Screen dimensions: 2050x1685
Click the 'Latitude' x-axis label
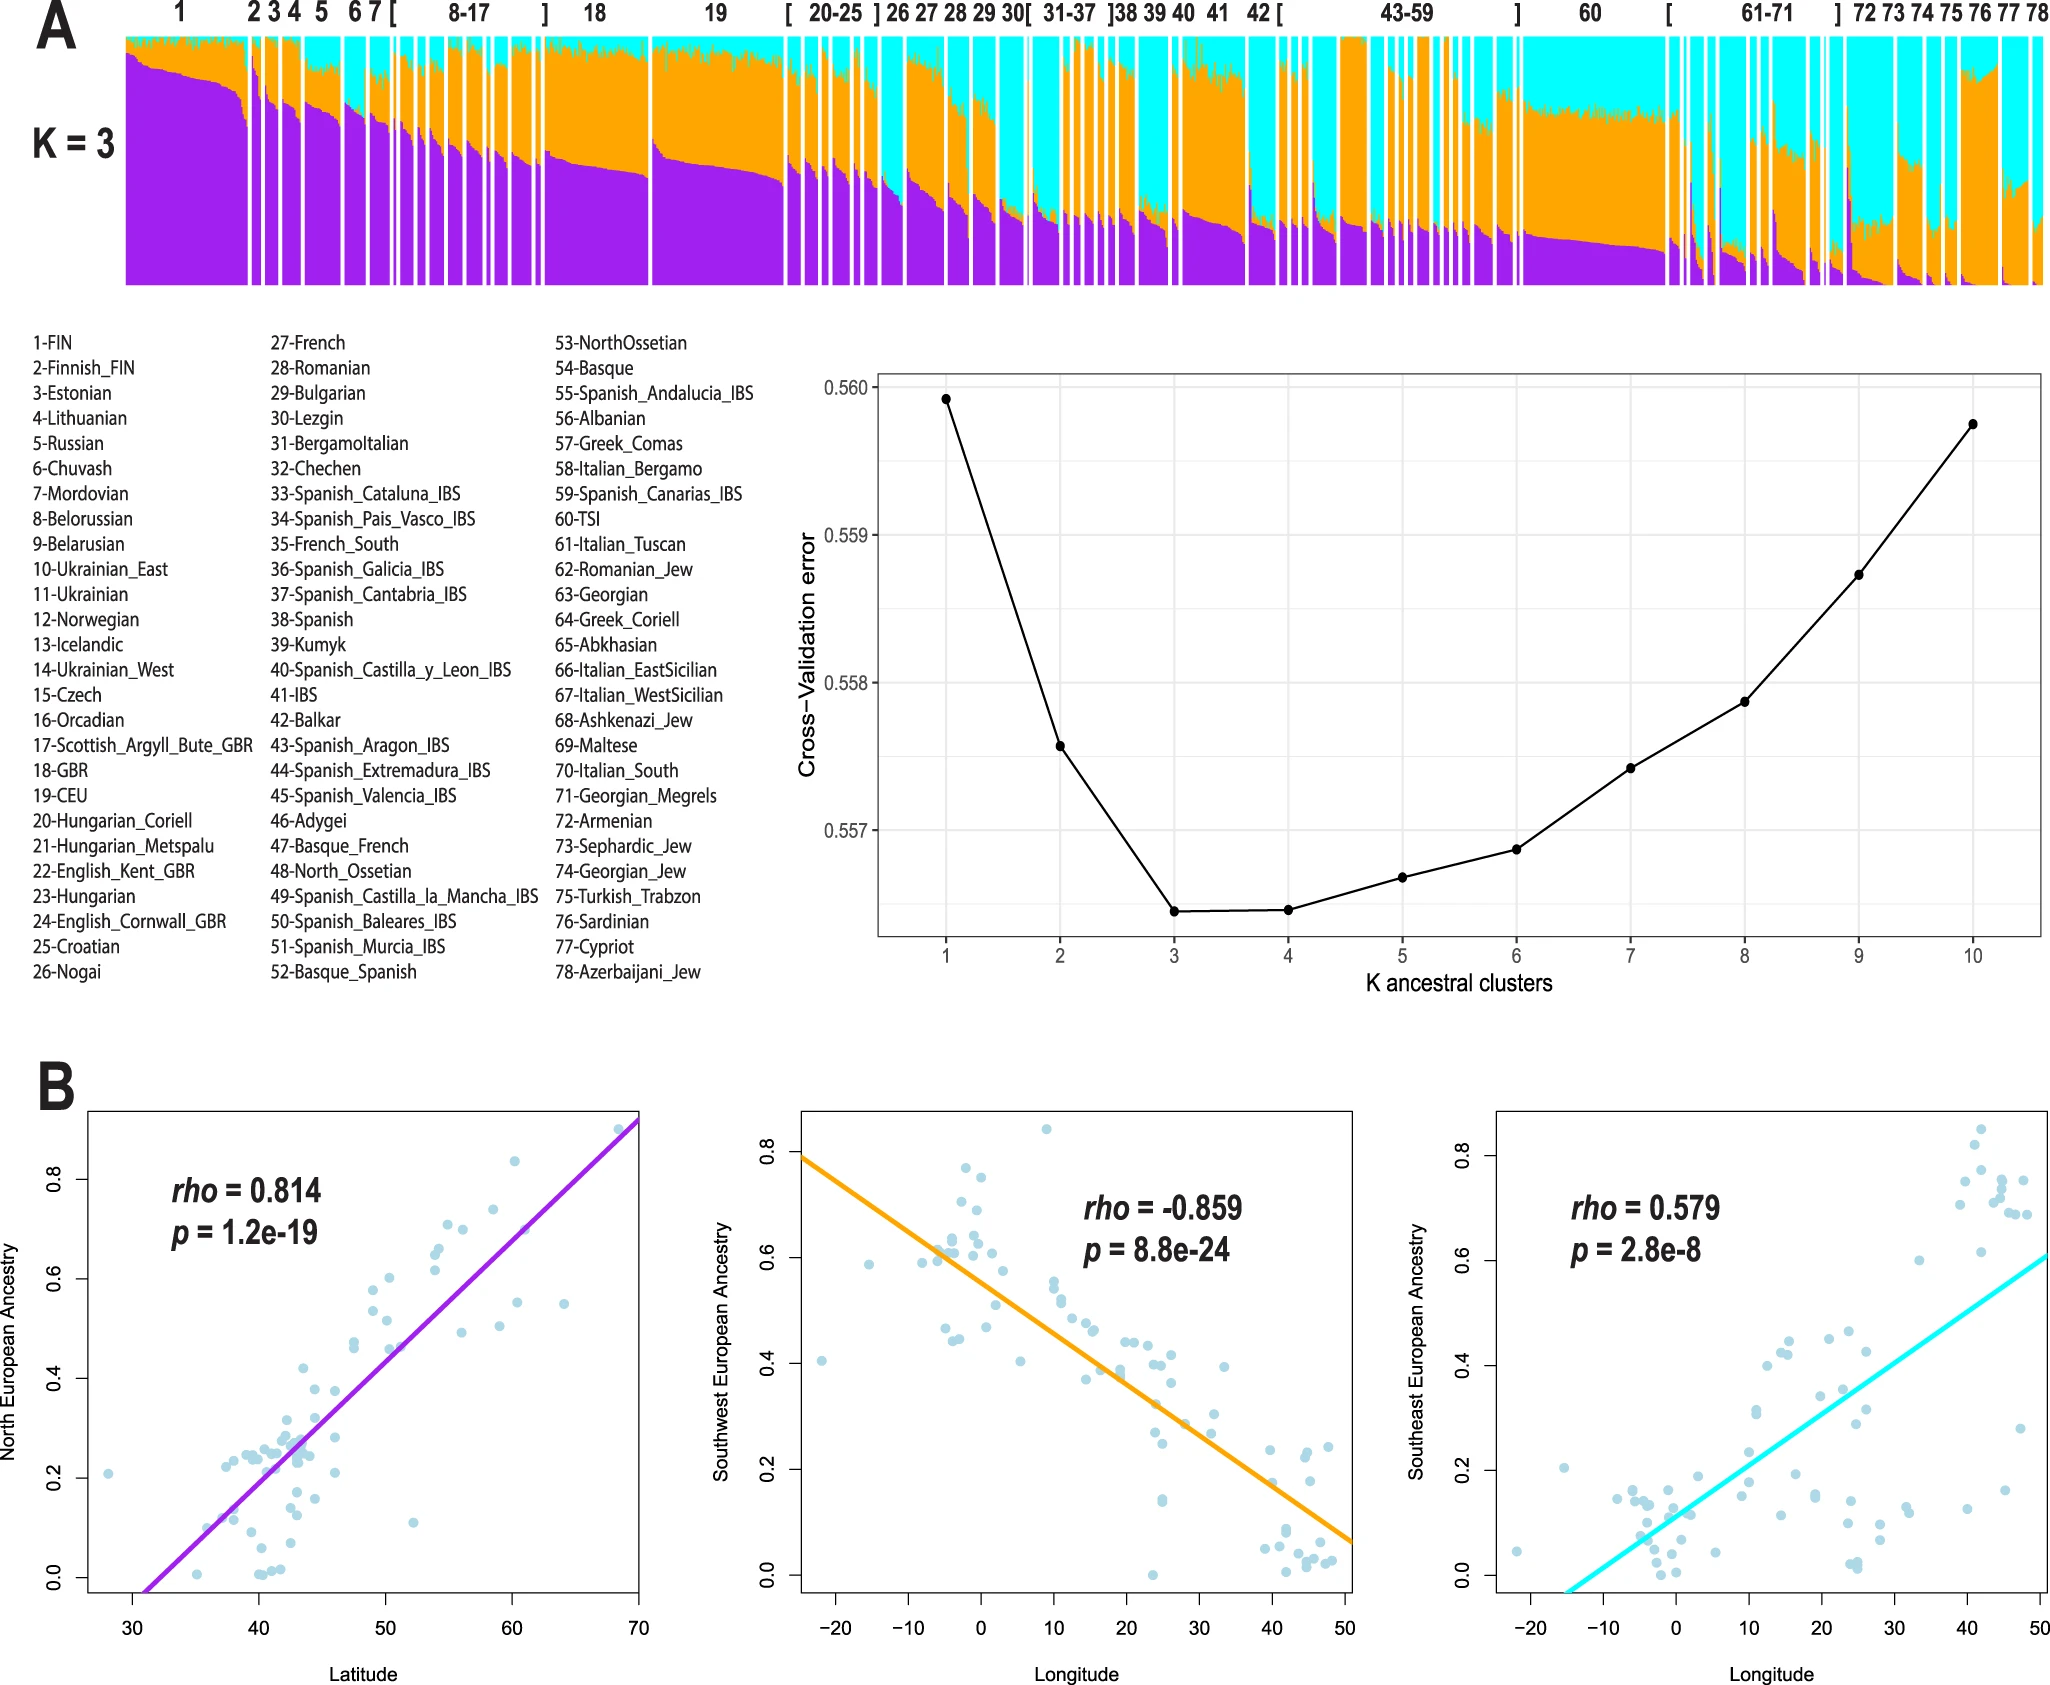[x=363, y=1674]
